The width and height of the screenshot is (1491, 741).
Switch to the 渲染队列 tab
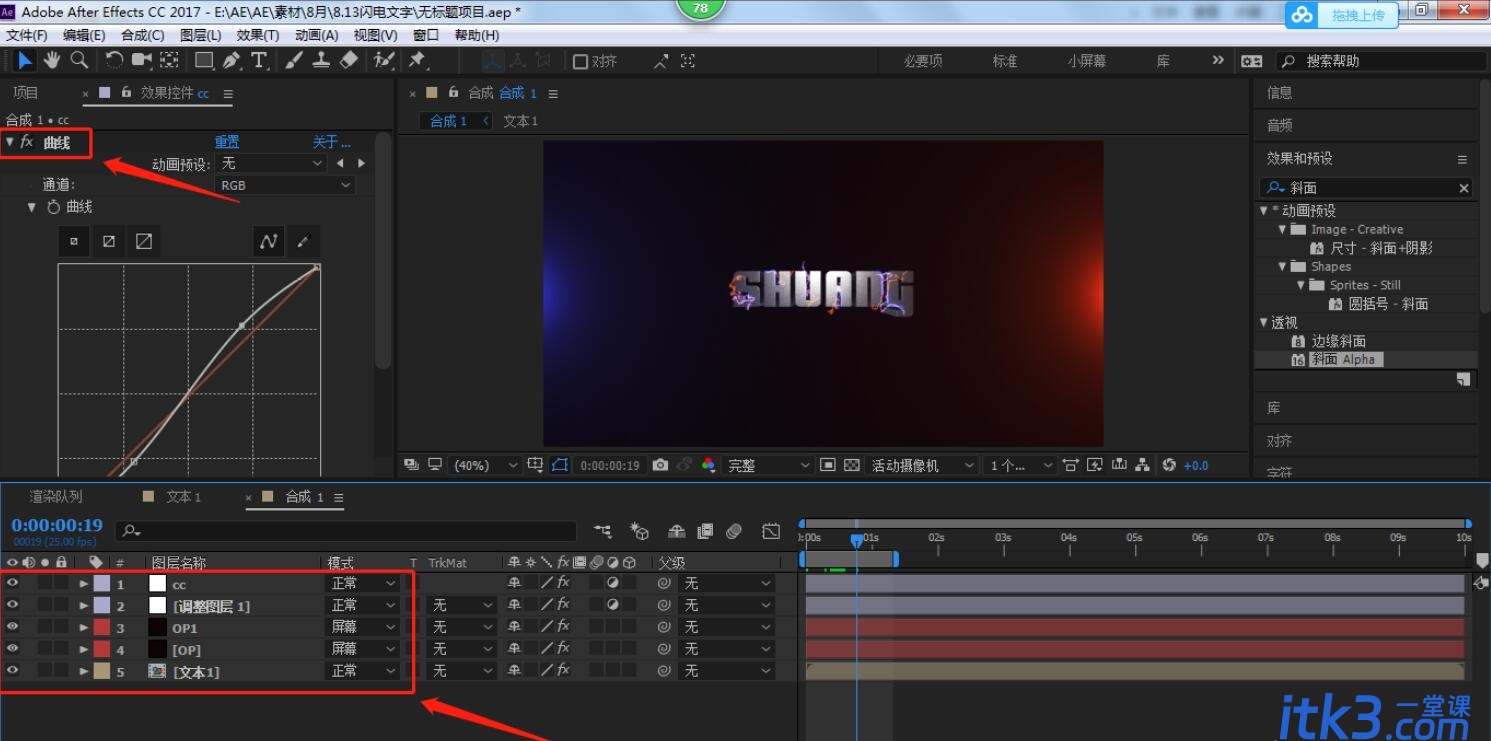[x=56, y=497]
